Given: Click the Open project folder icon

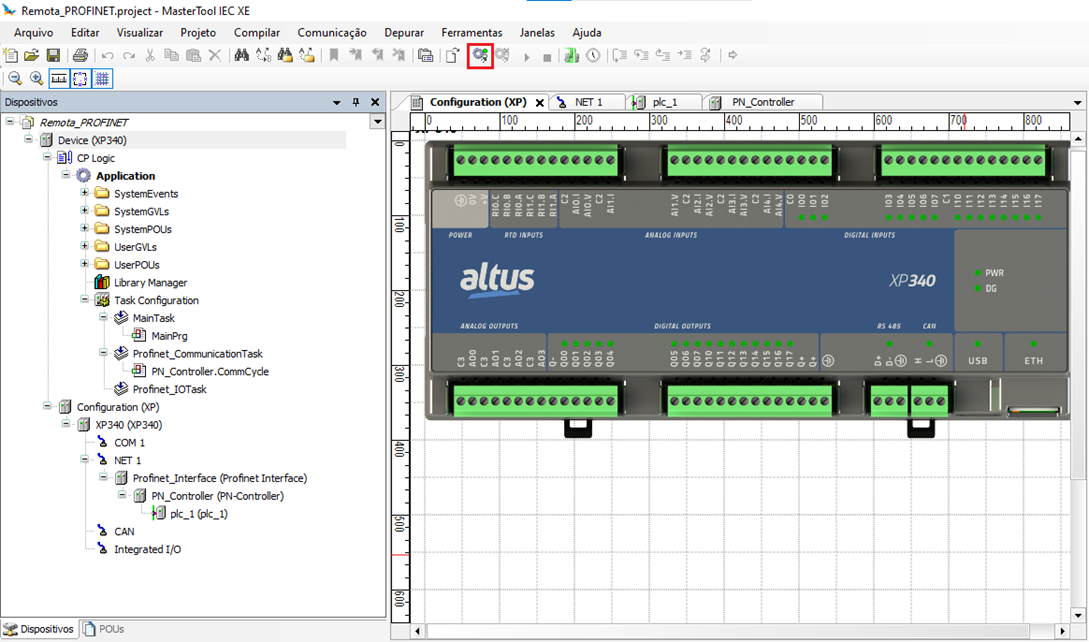Looking at the screenshot, I should click(x=32, y=56).
